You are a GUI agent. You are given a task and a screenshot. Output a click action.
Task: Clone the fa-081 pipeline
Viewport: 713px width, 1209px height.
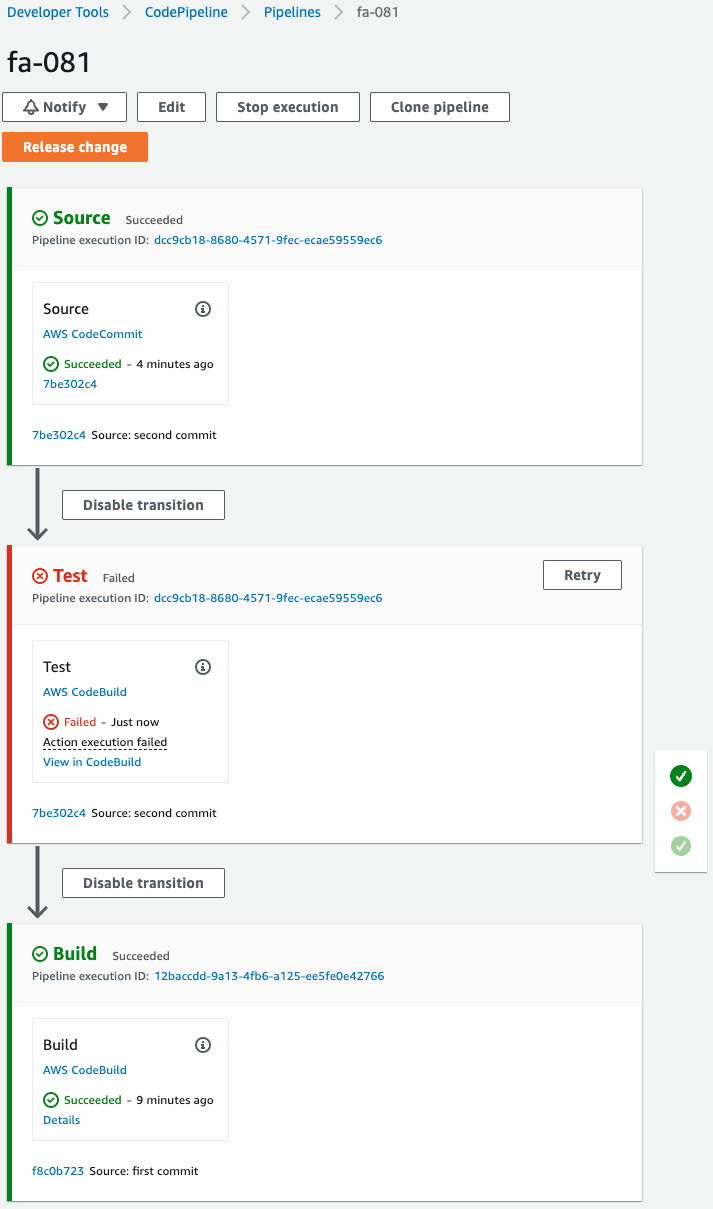[439, 107]
